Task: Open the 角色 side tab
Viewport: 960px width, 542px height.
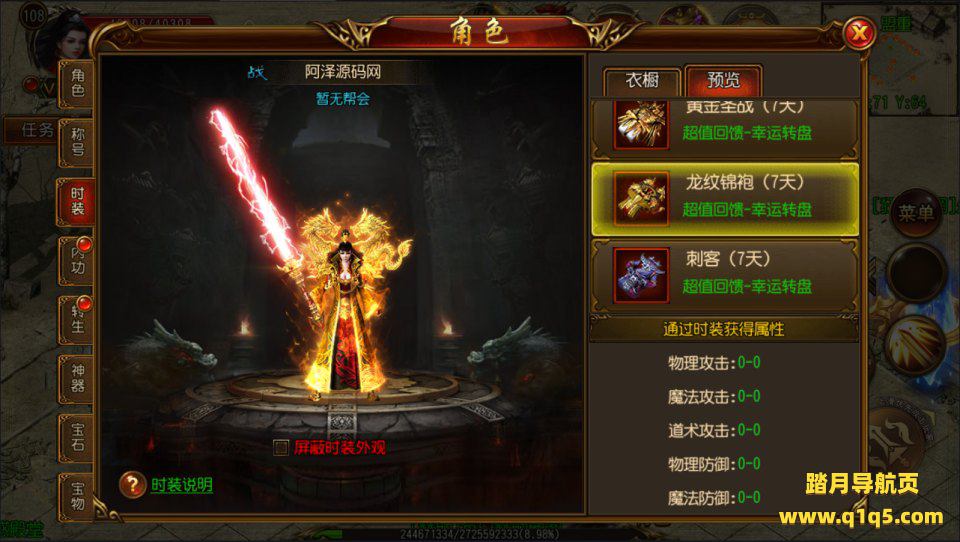Action: [76, 83]
